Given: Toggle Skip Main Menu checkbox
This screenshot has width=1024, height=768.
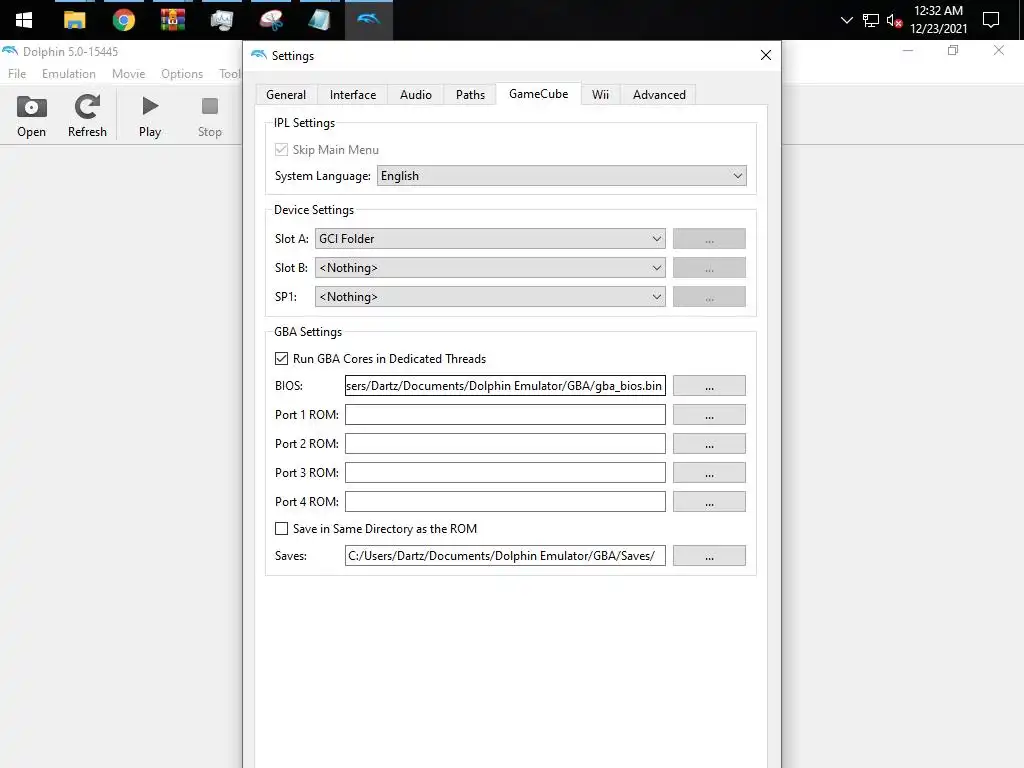Looking at the screenshot, I should point(281,150).
